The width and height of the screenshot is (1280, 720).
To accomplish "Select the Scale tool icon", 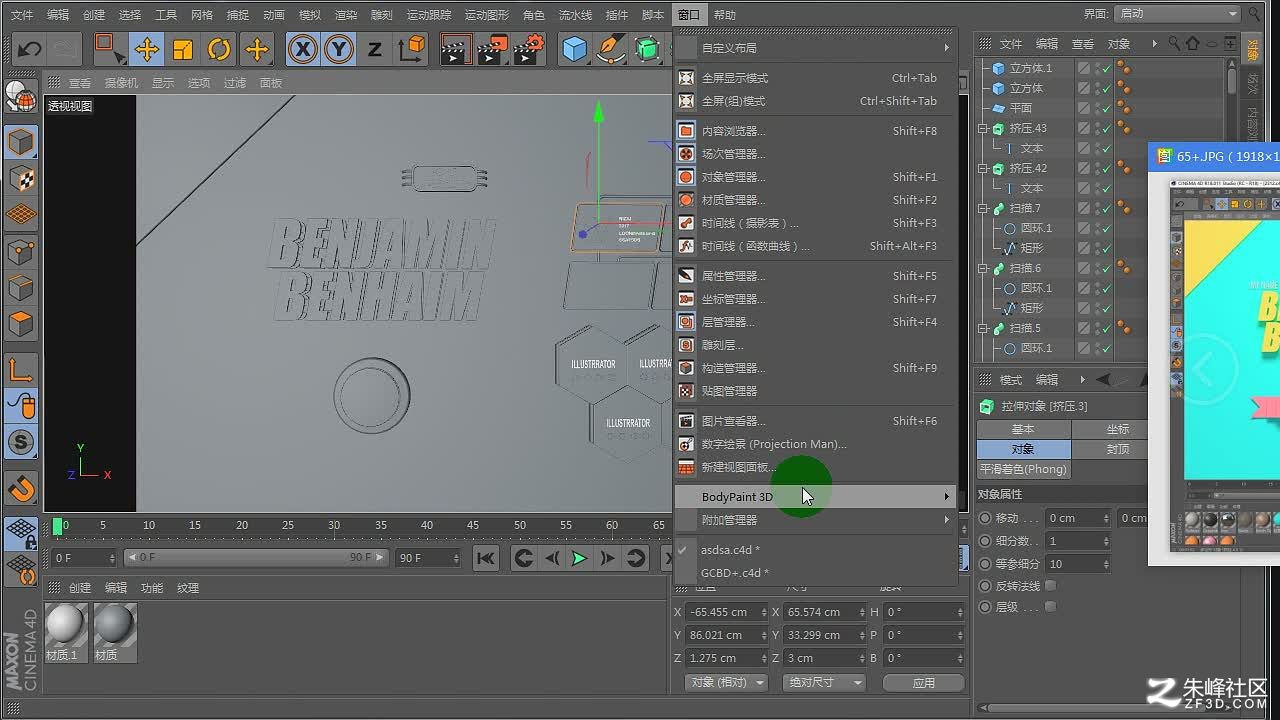I will (183, 49).
